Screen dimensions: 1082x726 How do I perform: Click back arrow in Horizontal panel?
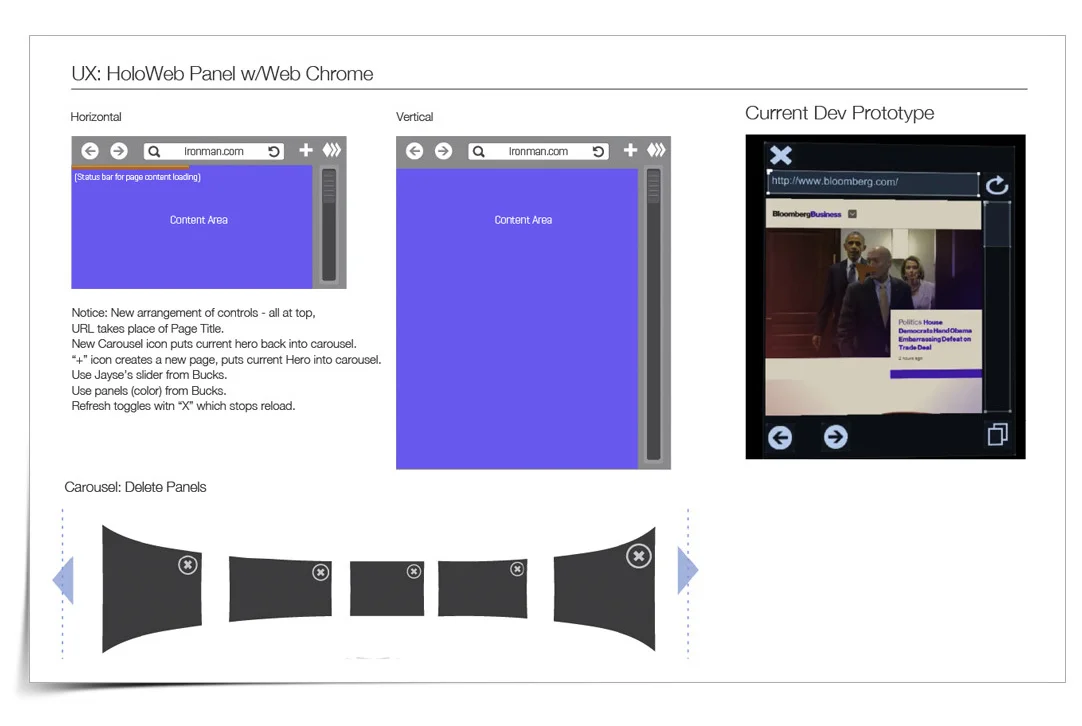pyautogui.click(x=90, y=150)
